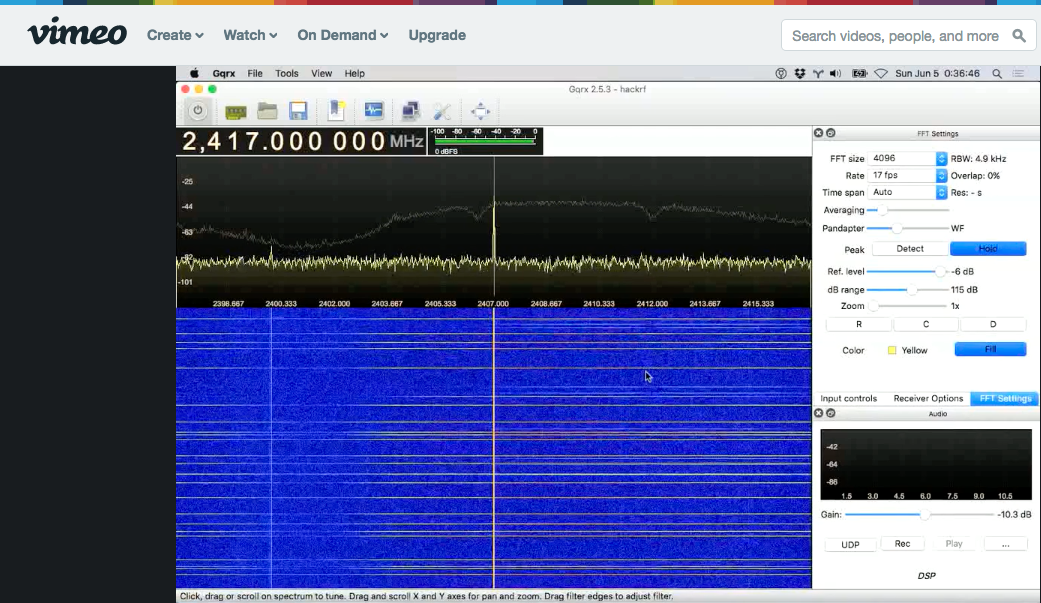Click the Vimeo search magnifier icon
1041x603 pixels.
click(1018, 36)
